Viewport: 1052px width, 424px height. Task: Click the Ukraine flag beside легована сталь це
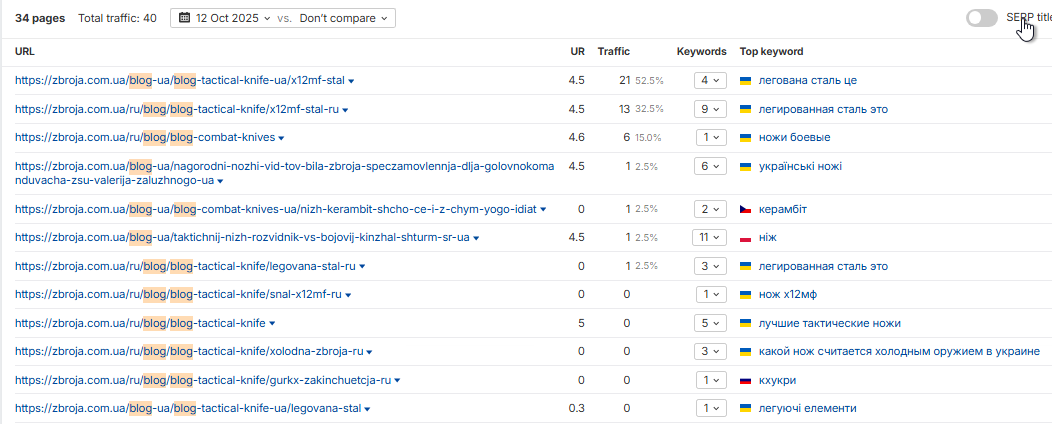click(x=745, y=81)
